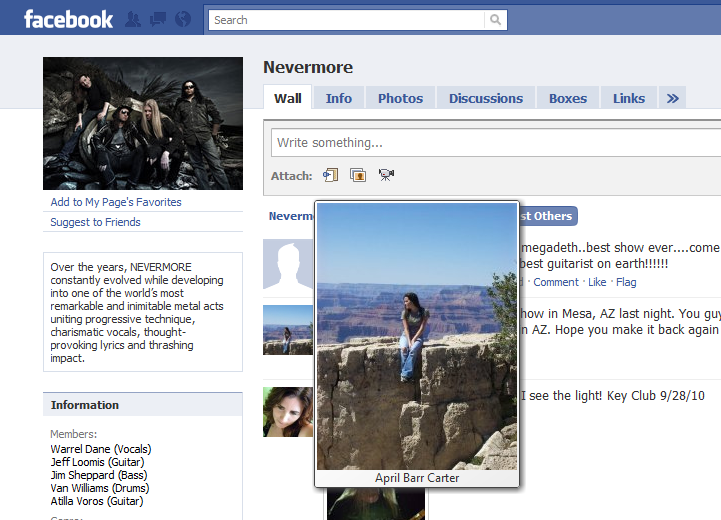Click the Facebook logo
721x520 pixels.
tap(68, 19)
